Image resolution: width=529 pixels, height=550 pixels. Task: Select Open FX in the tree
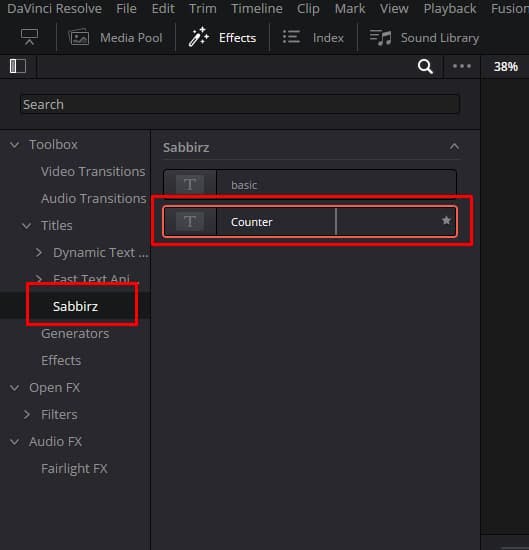point(54,388)
